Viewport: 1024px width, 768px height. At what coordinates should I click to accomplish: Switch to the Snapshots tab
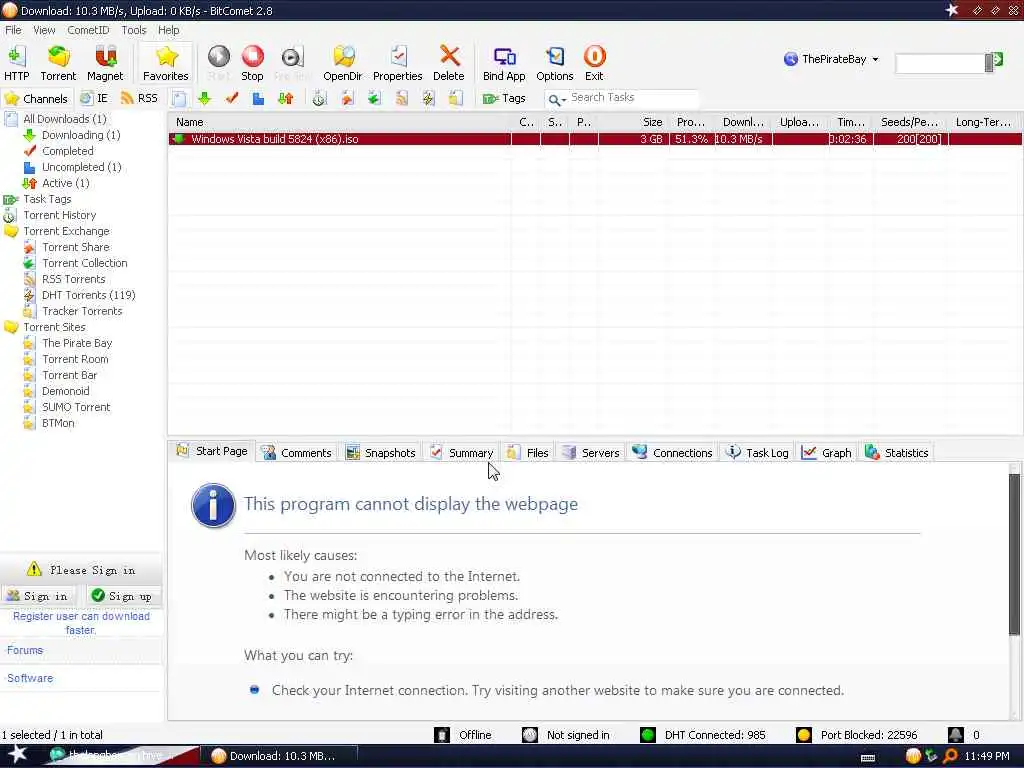click(x=381, y=453)
